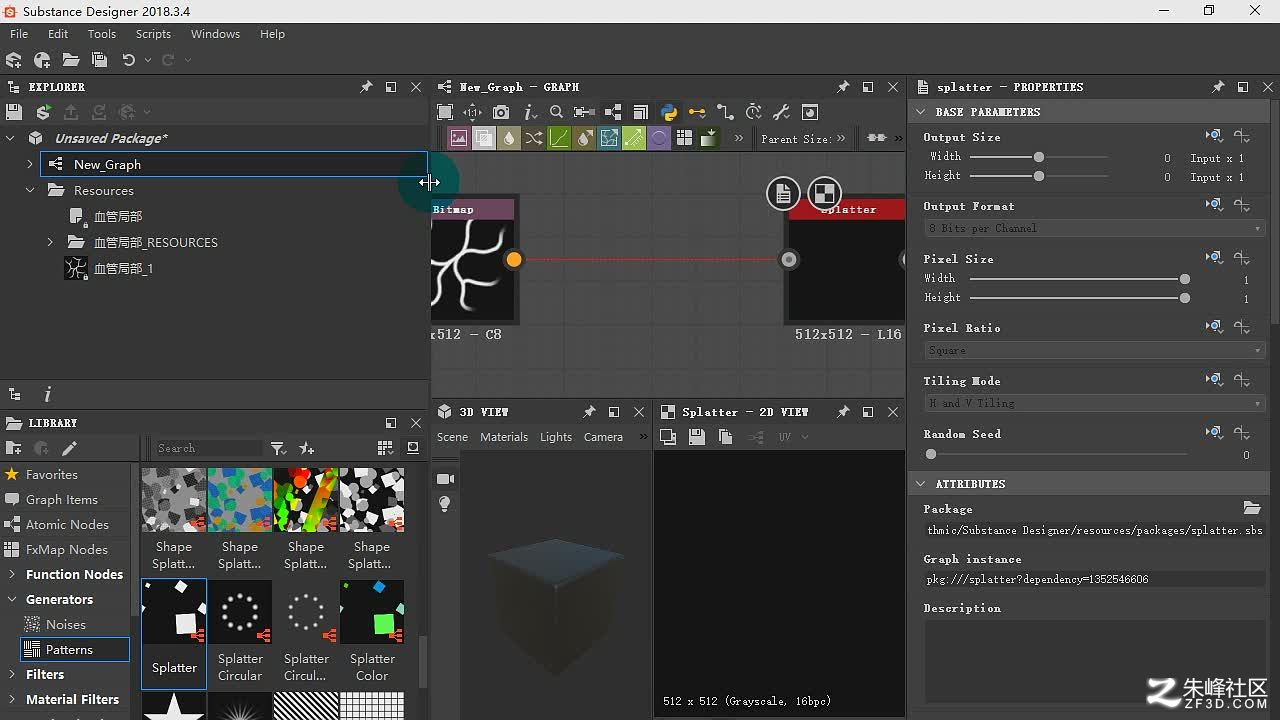Add a Uniform Color droplet node
The image size is (1280, 720).
509,138
